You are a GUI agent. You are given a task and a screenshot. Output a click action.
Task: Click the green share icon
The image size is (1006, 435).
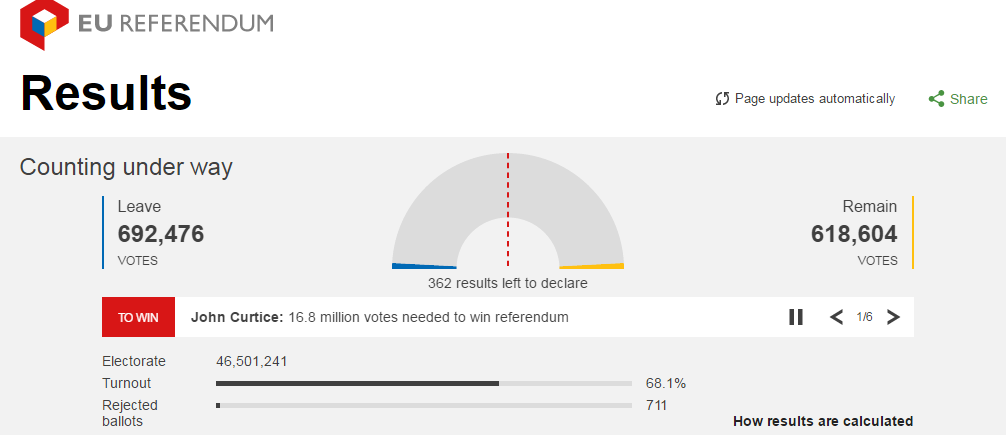936,99
